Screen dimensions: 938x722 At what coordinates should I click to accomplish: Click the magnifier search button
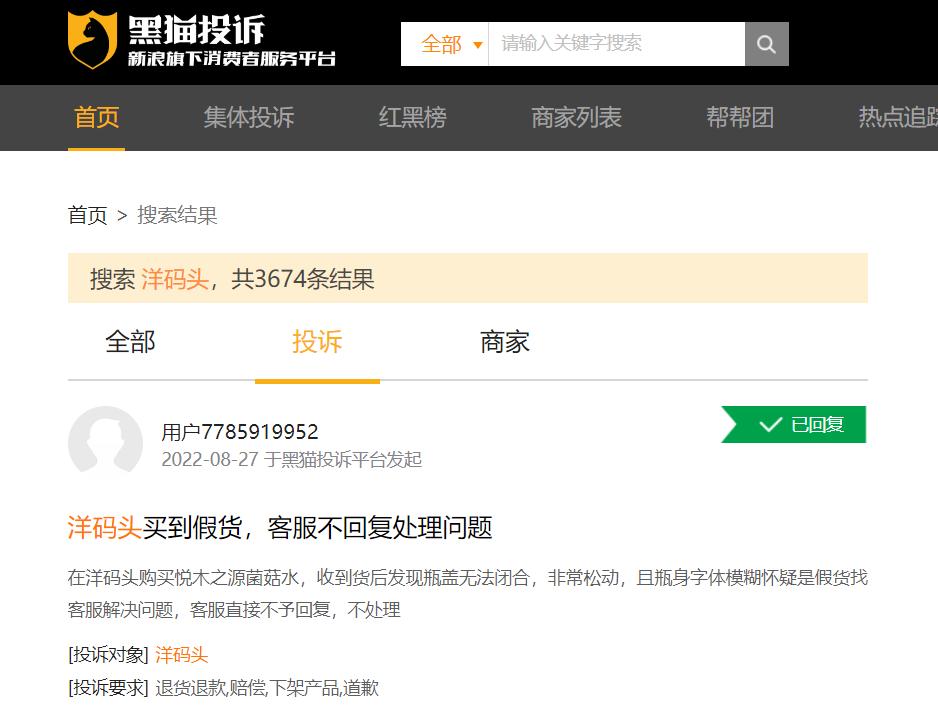[x=766, y=44]
